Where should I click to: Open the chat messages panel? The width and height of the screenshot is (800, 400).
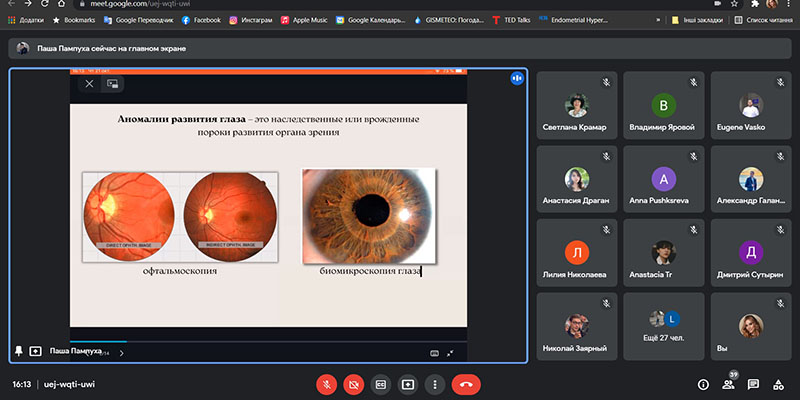754,384
